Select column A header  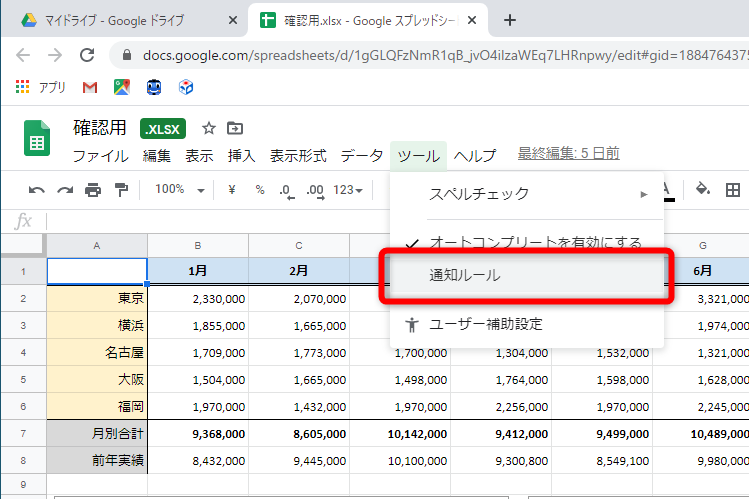pyautogui.click(x=97, y=245)
